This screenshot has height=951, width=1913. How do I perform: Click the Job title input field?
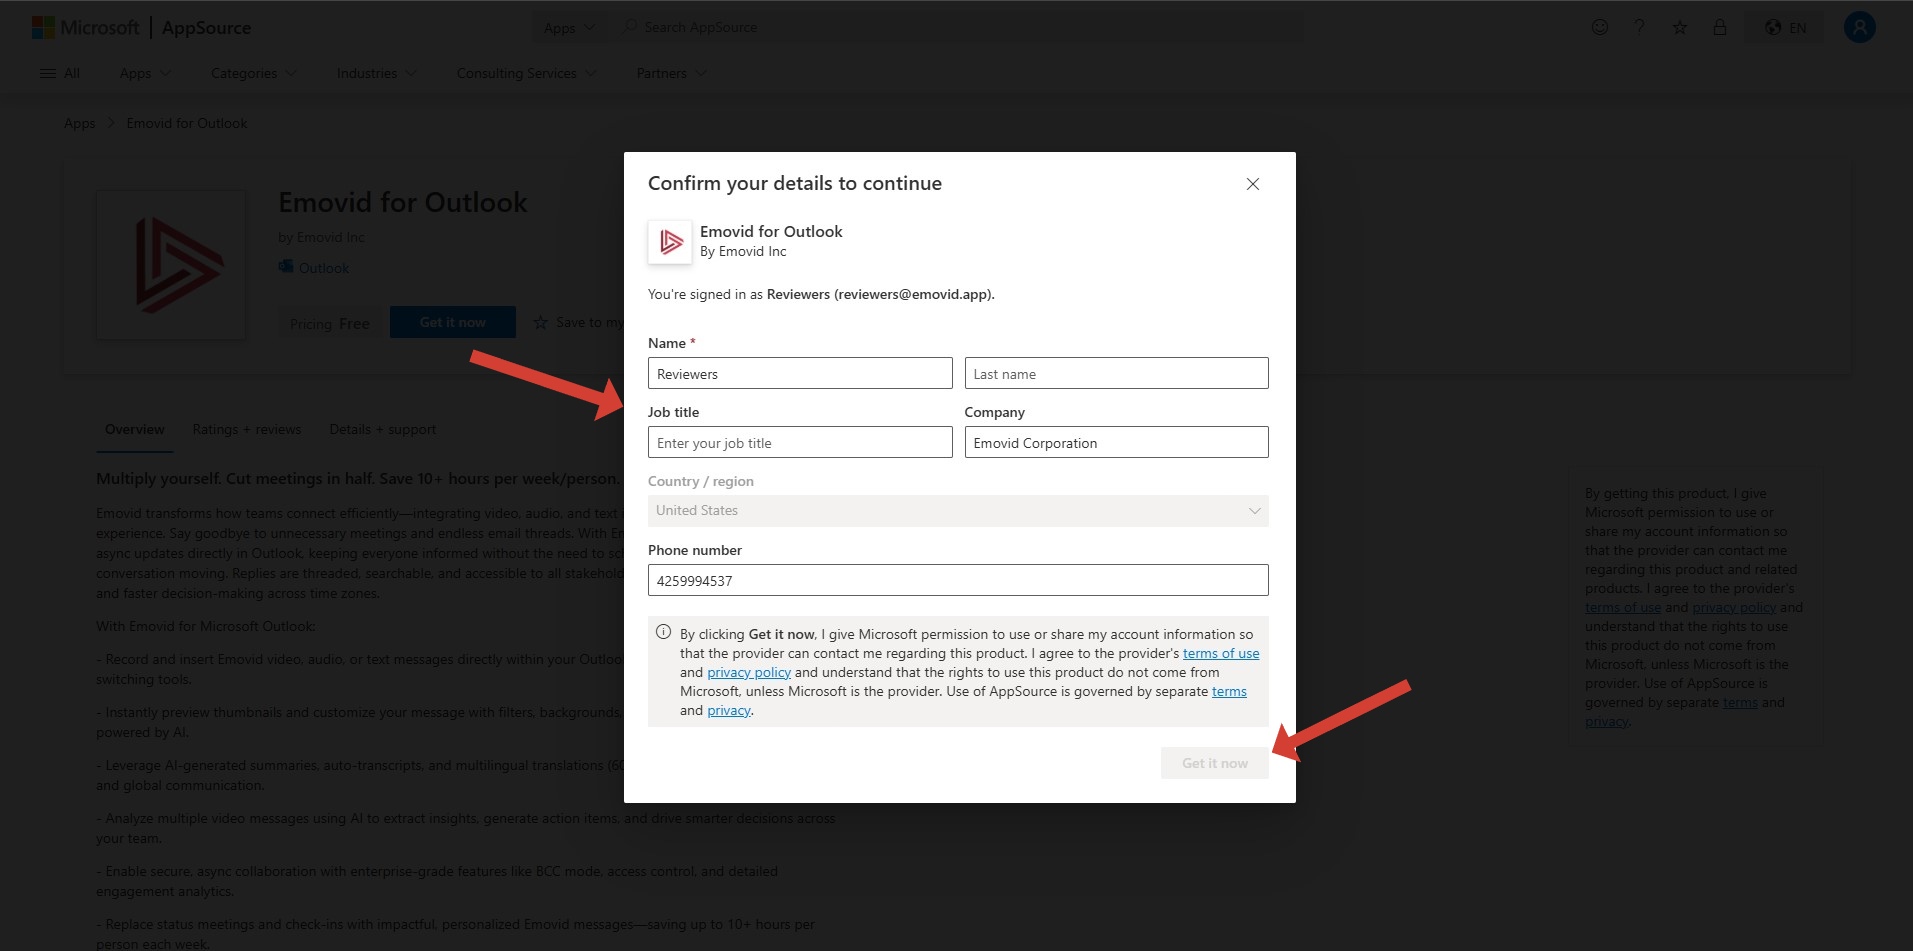(x=799, y=442)
